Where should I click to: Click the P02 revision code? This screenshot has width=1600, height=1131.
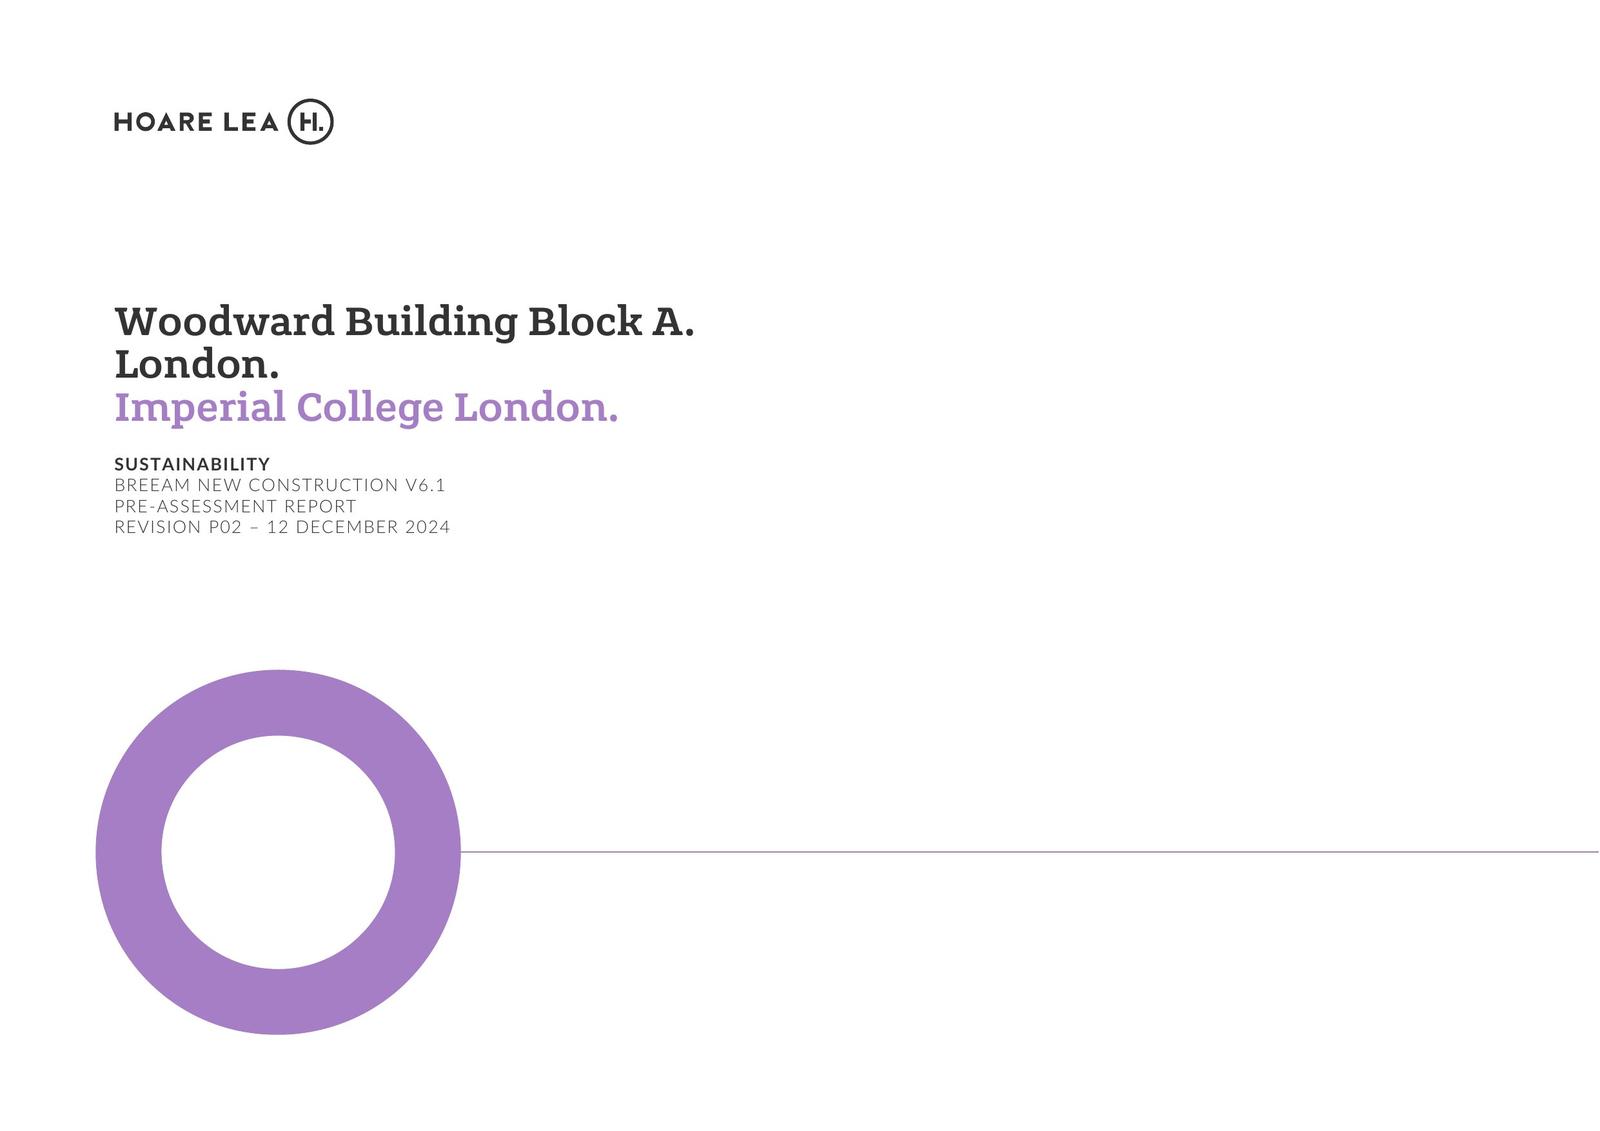225,527
